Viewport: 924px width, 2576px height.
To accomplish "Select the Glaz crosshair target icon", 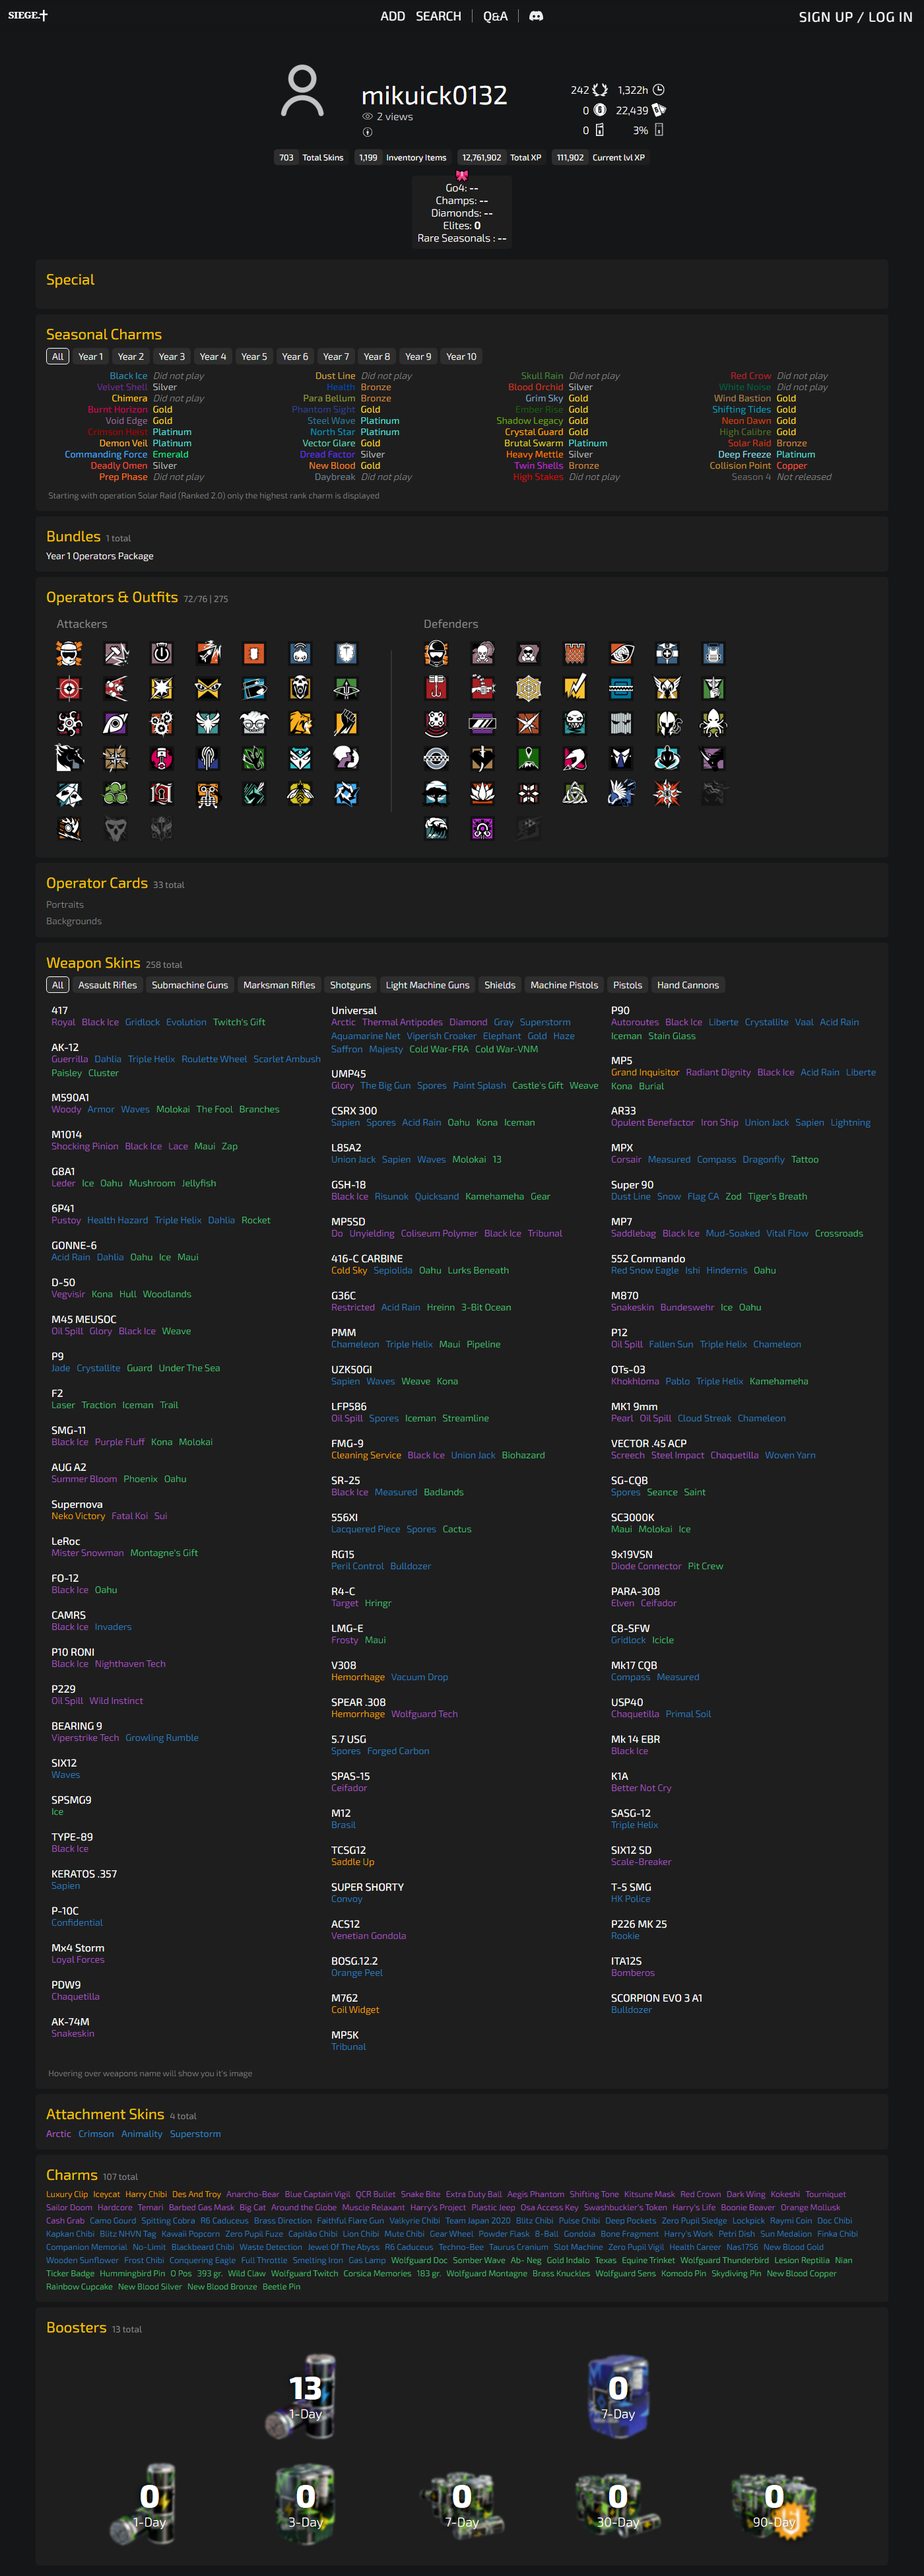I will click(x=69, y=689).
